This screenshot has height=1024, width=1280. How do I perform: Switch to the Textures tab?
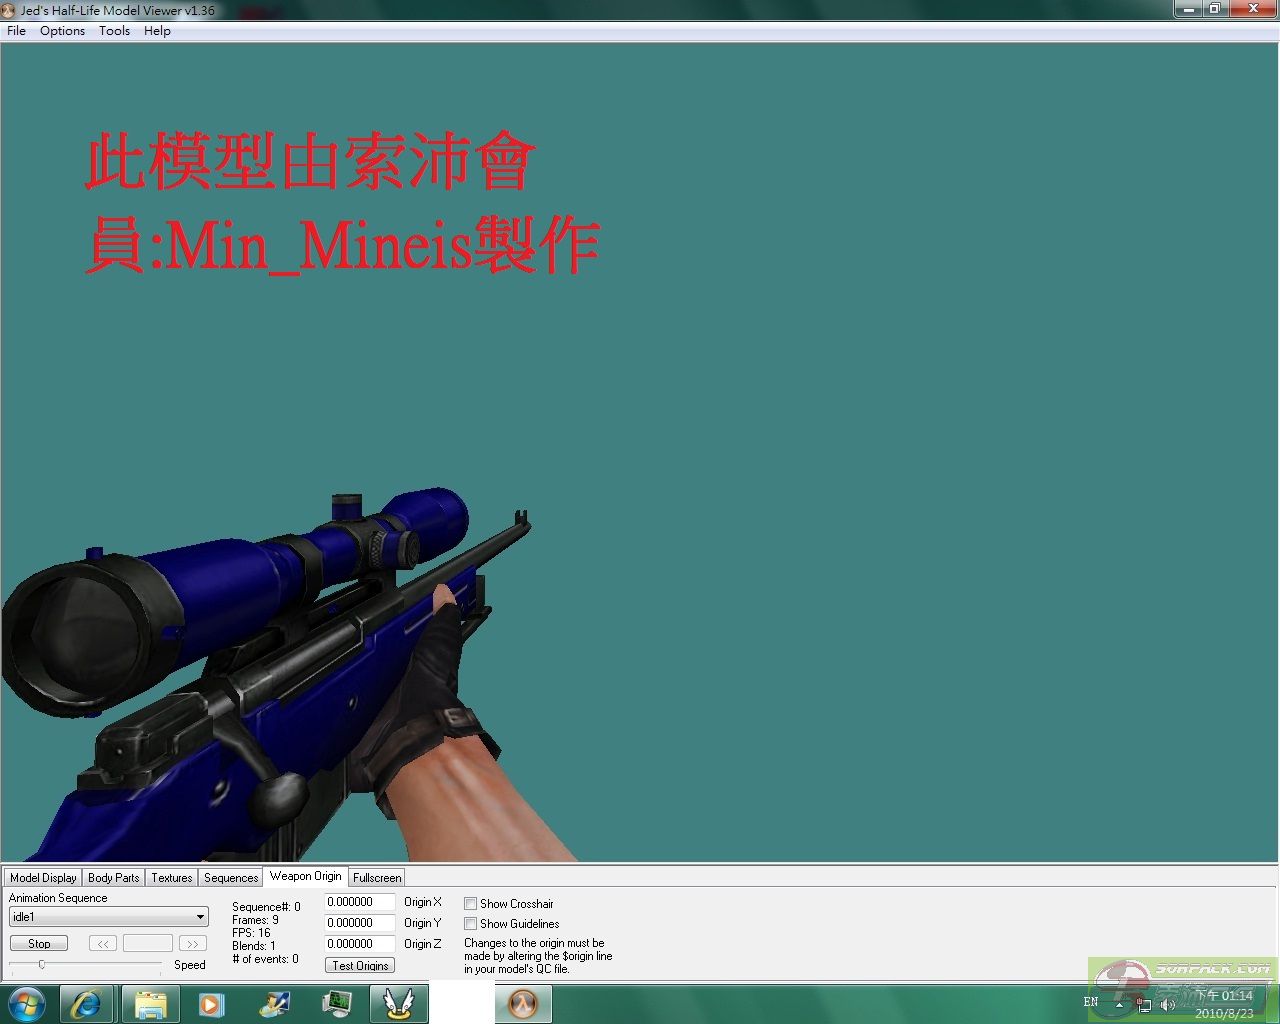[x=171, y=878]
